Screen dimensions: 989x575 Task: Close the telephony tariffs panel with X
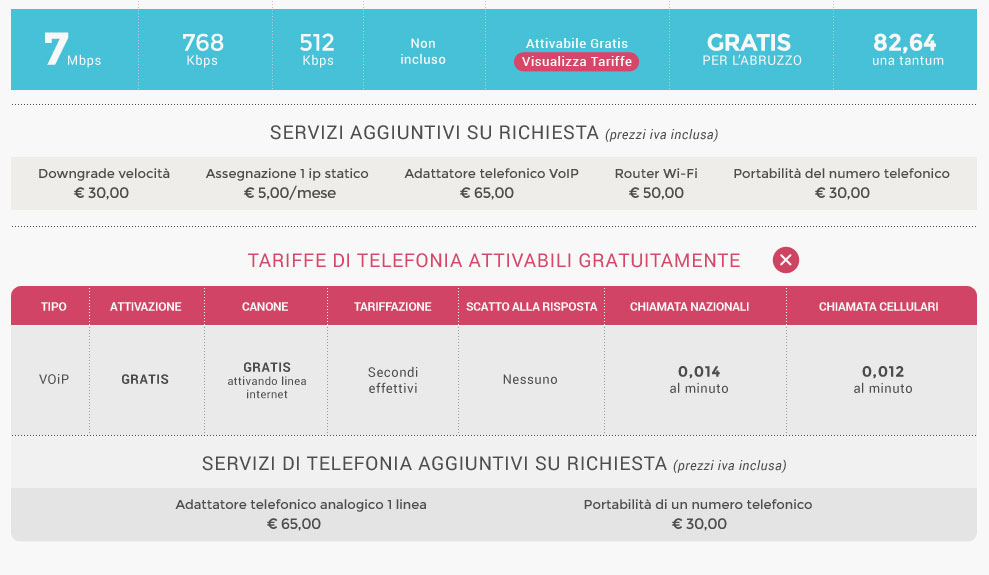tap(785, 260)
